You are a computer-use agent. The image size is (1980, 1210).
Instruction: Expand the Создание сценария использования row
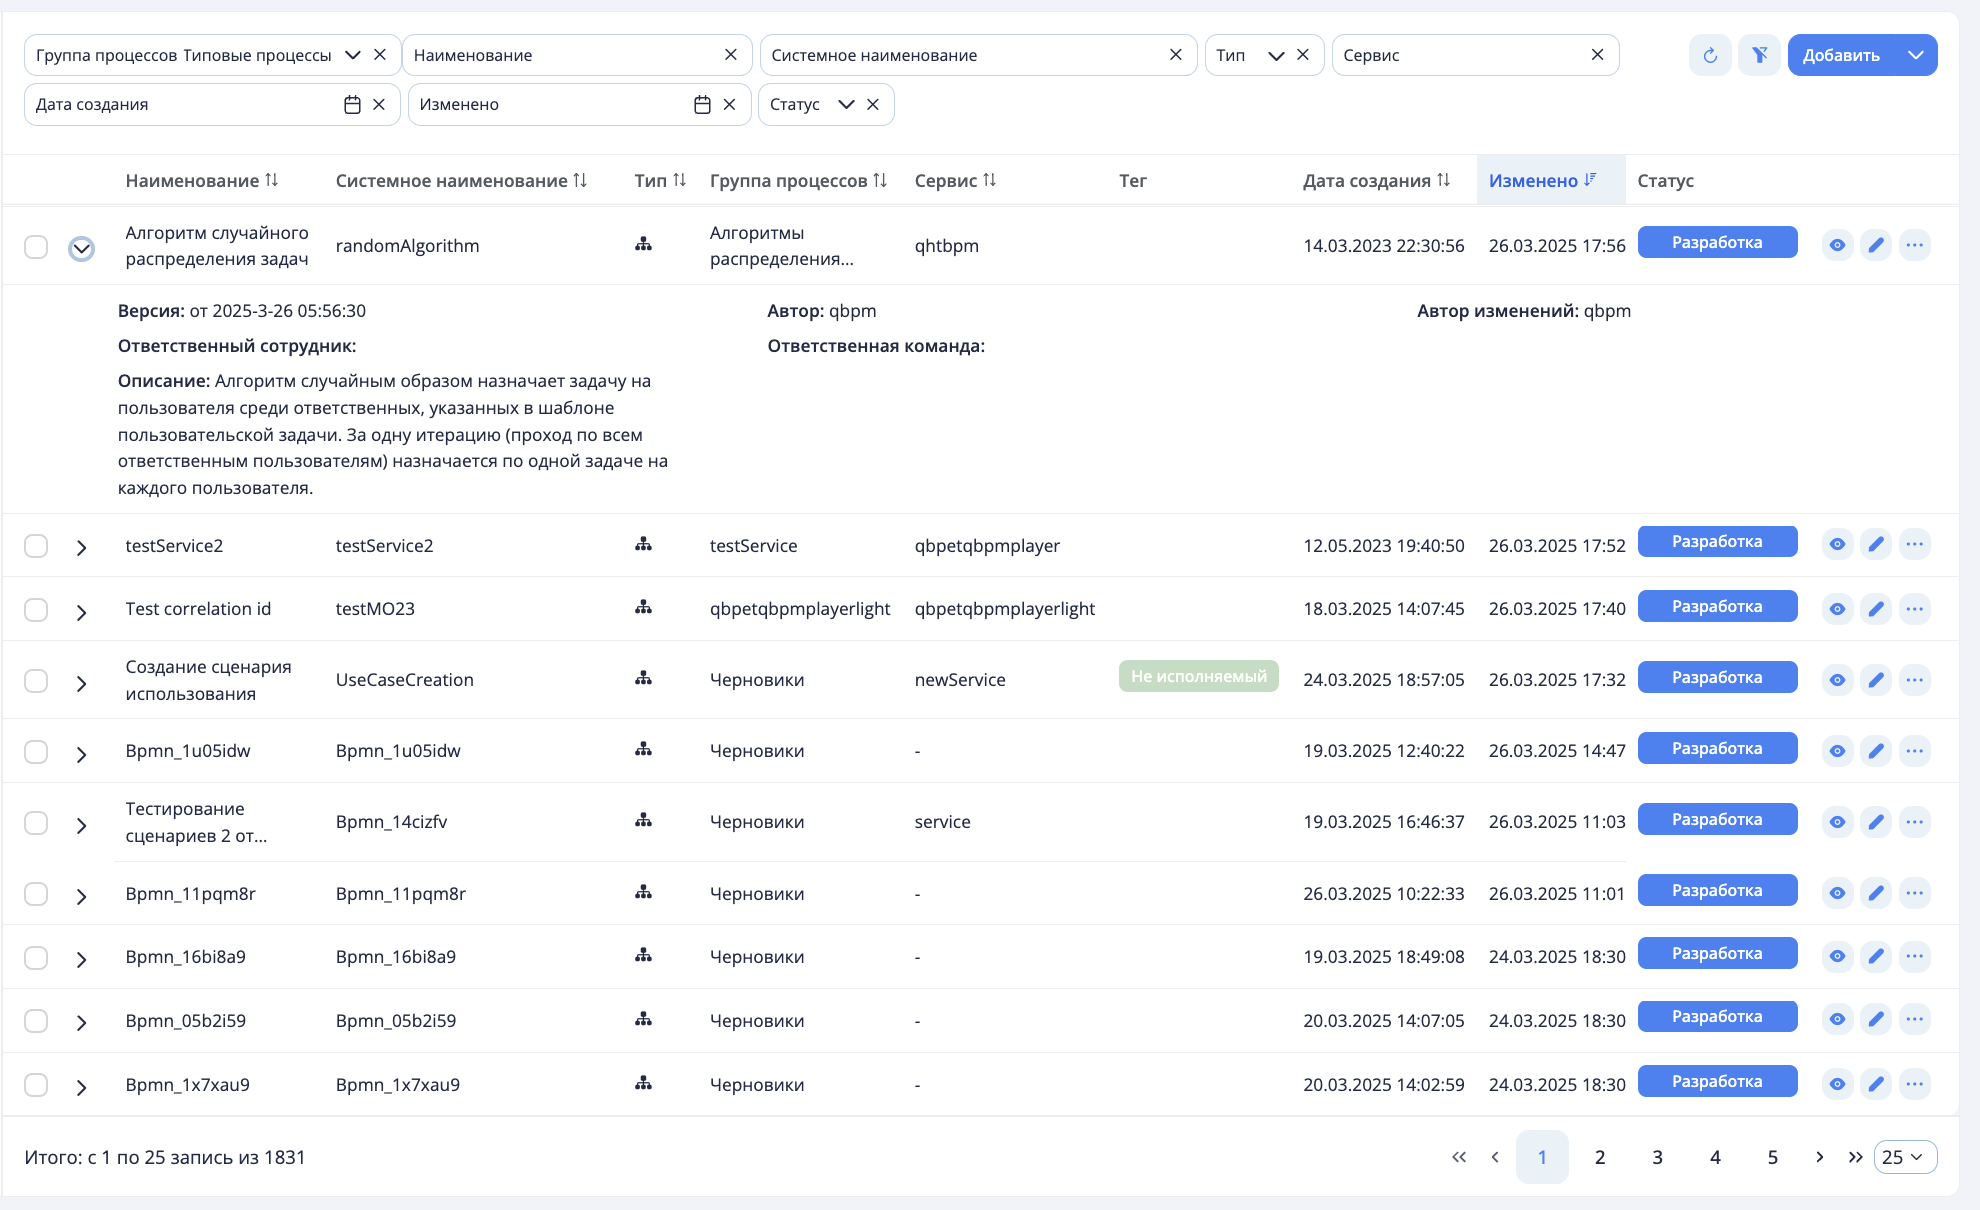click(x=81, y=683)
